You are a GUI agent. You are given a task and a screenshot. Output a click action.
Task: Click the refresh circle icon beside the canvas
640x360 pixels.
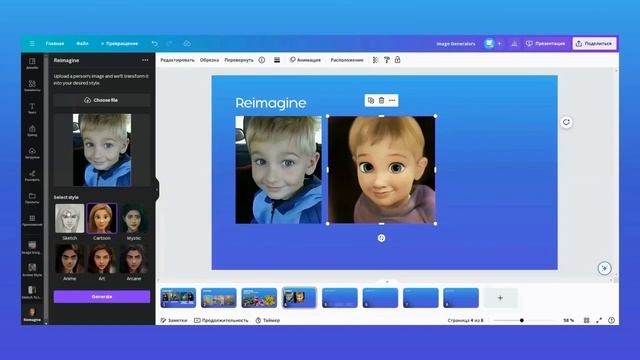coord(566,122)
